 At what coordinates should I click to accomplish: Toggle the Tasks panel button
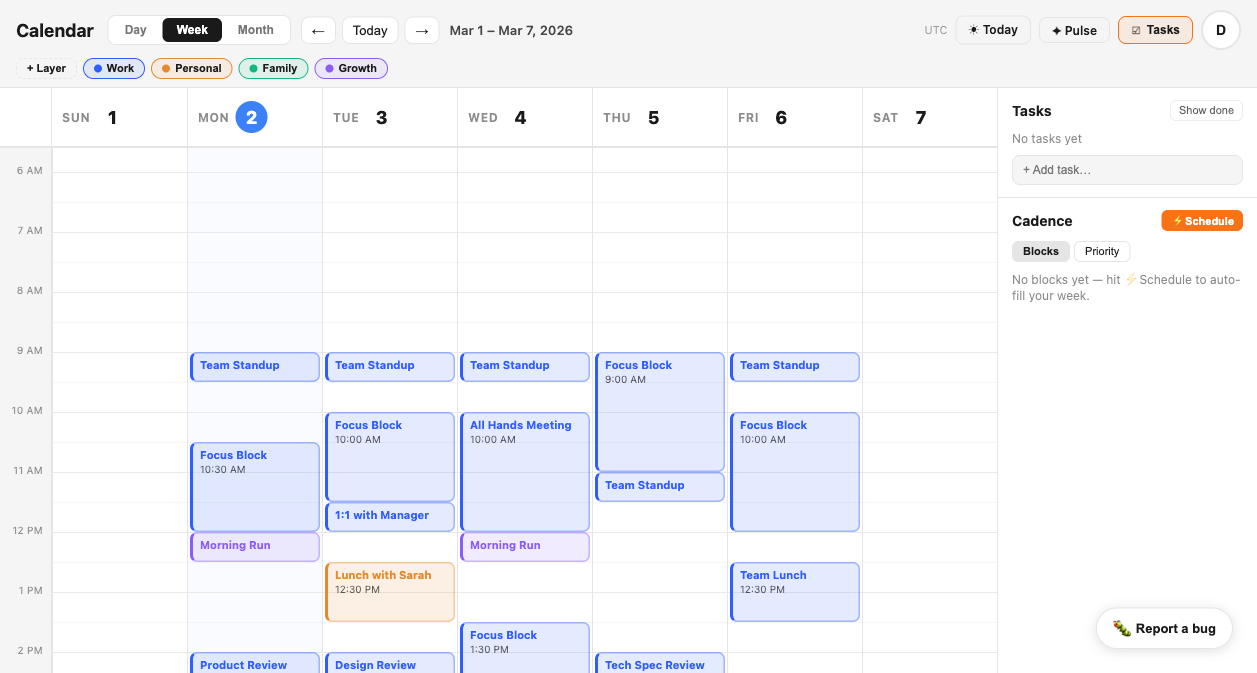coord(1155,30)
